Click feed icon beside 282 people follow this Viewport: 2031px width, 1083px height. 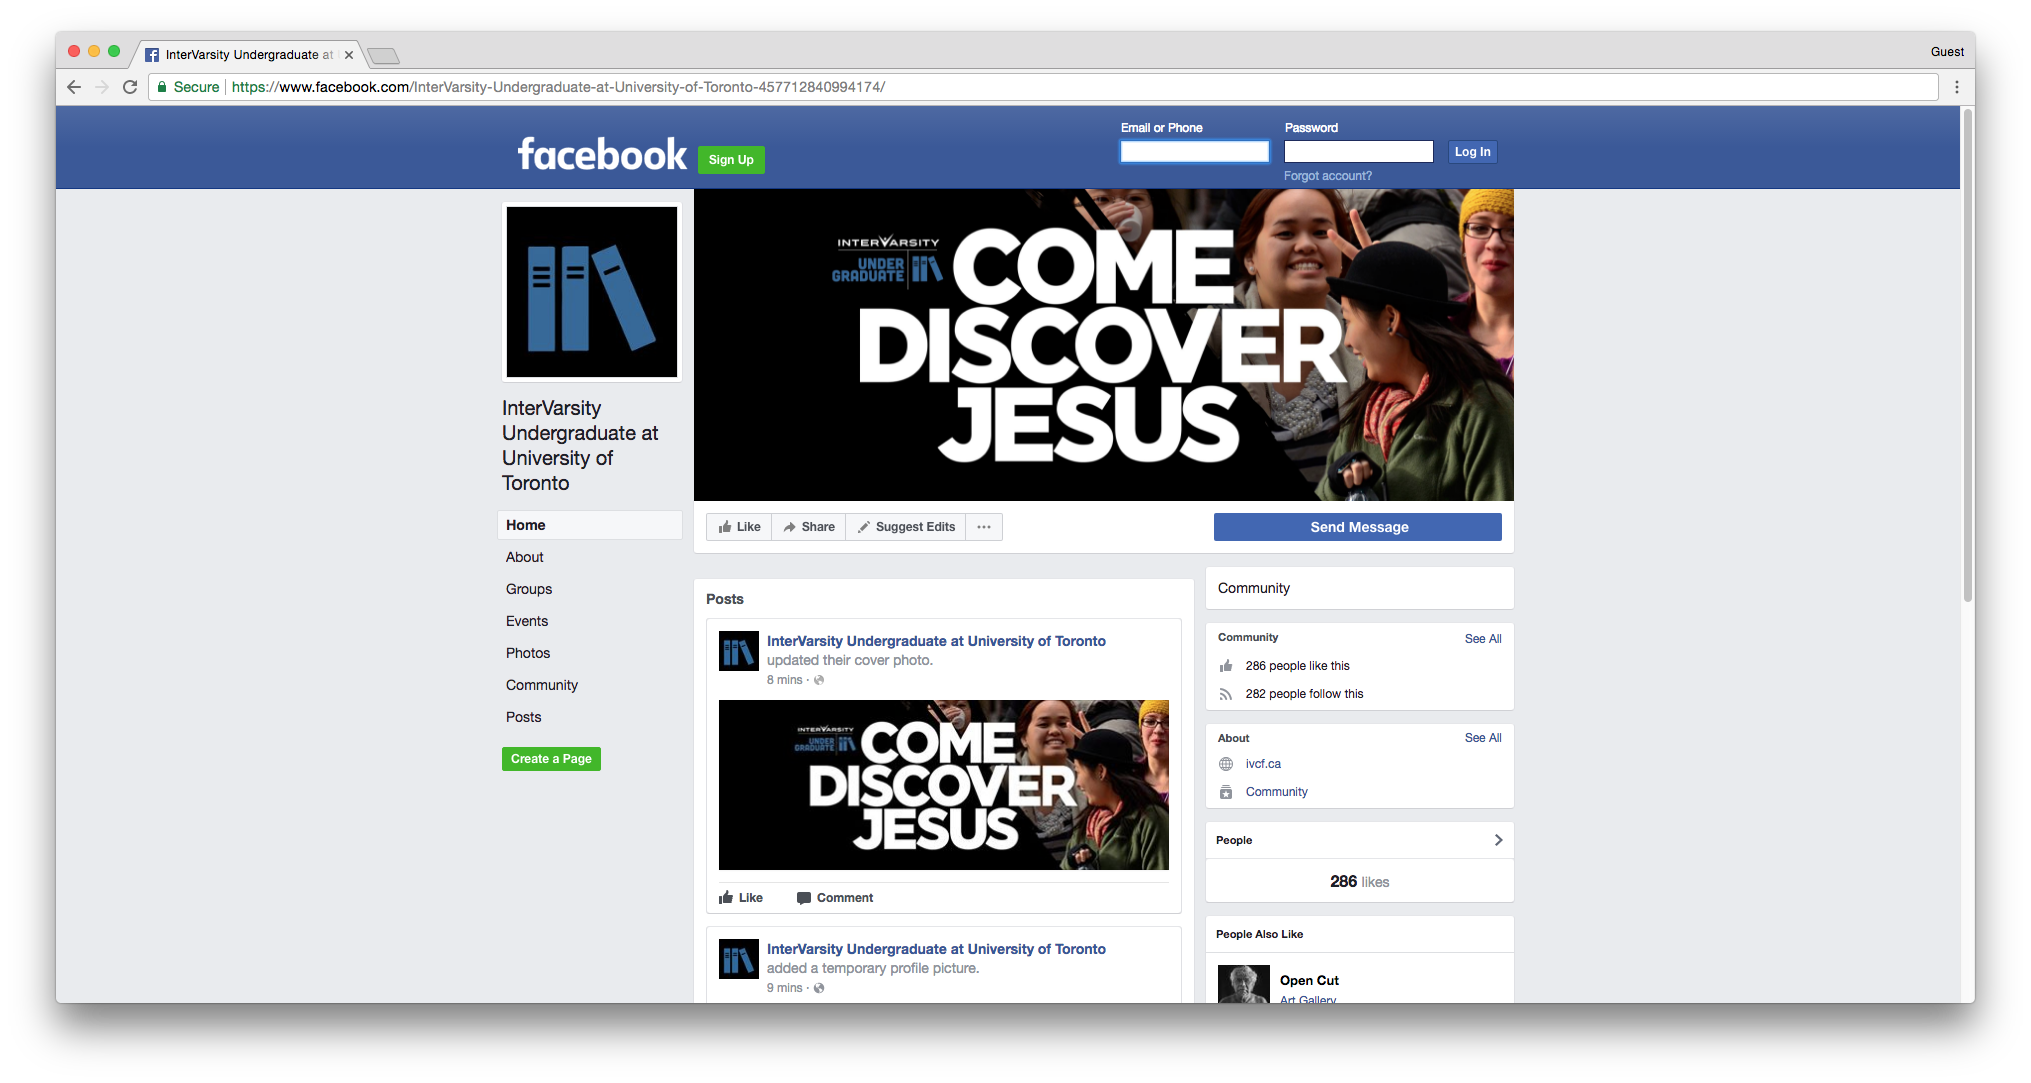[1226, 694]
